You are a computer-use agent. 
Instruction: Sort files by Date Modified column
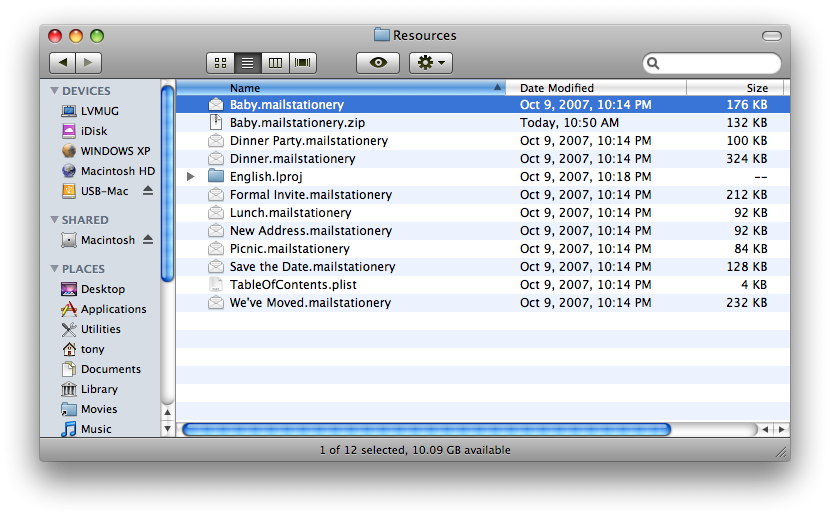[556, 88]
